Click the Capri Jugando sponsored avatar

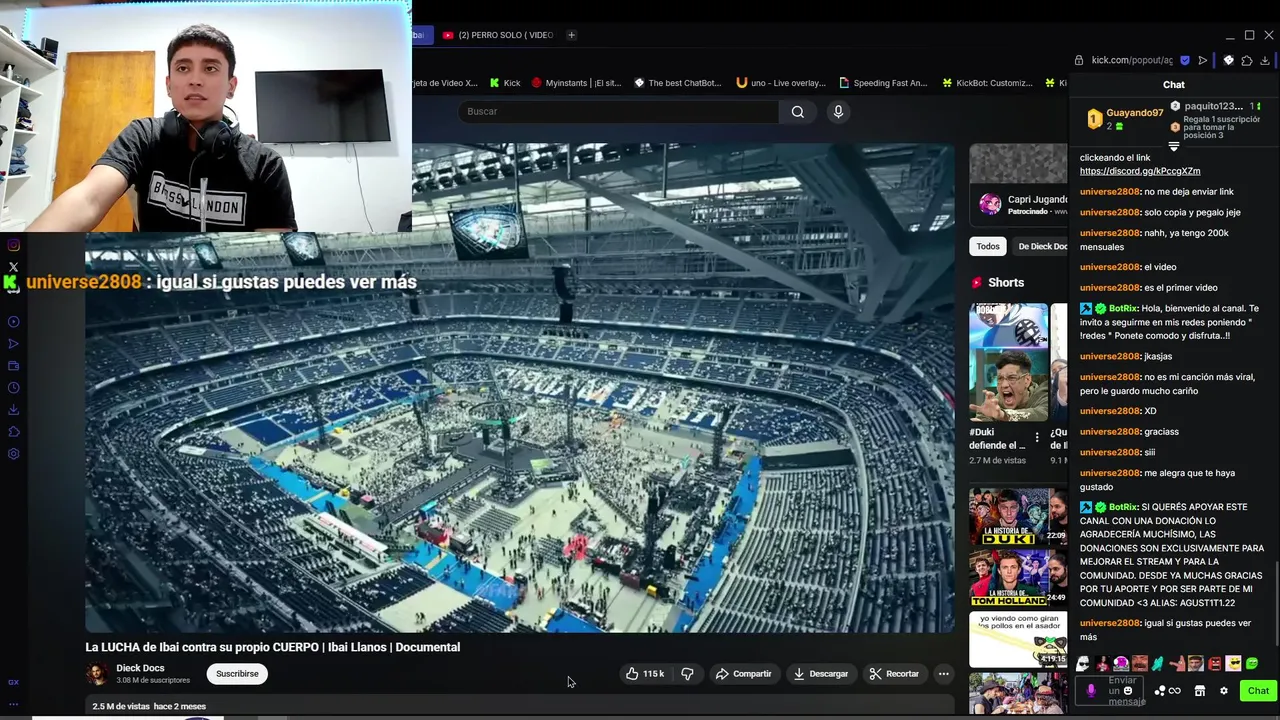click(990, 205)
